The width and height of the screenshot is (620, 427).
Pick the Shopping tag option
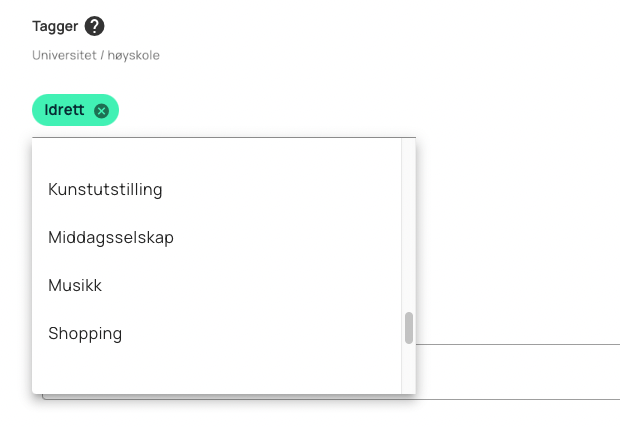tap(216, 334)
